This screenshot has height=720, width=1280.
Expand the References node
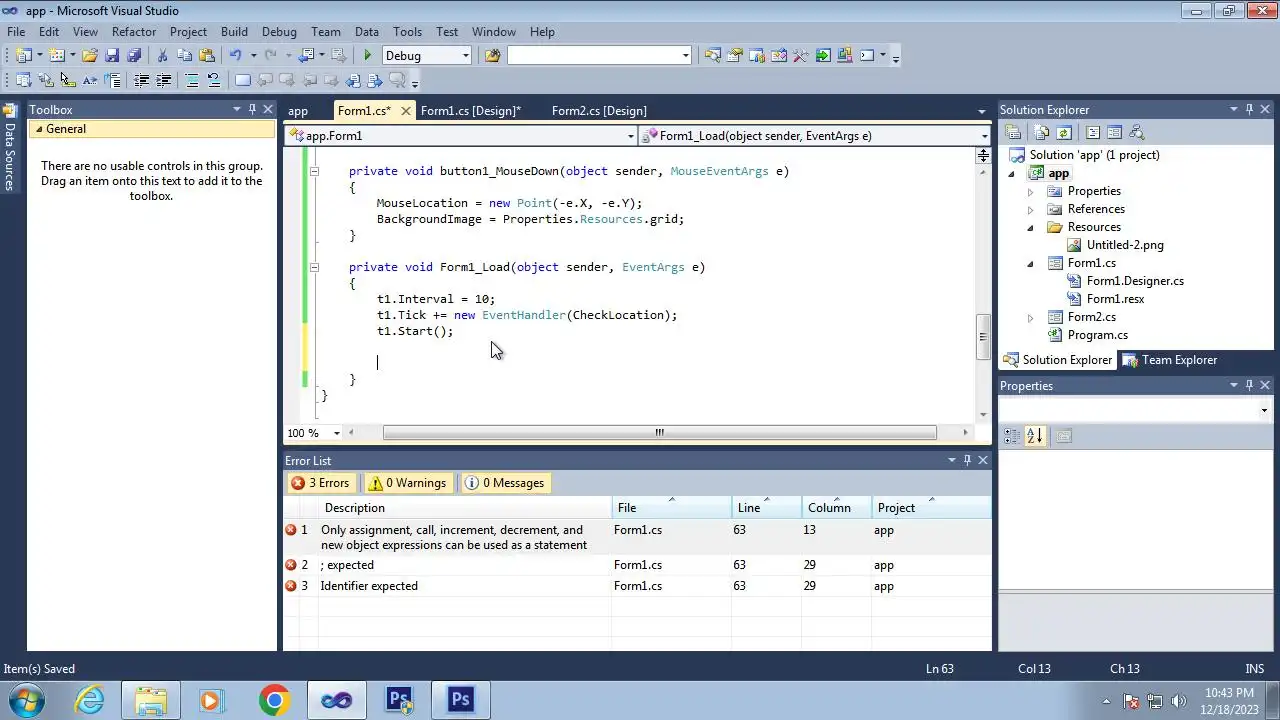[x=1031, y=209]
